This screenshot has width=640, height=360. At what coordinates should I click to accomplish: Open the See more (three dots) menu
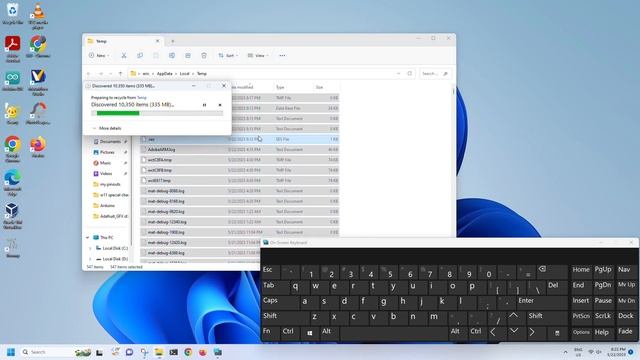point(282,56)
